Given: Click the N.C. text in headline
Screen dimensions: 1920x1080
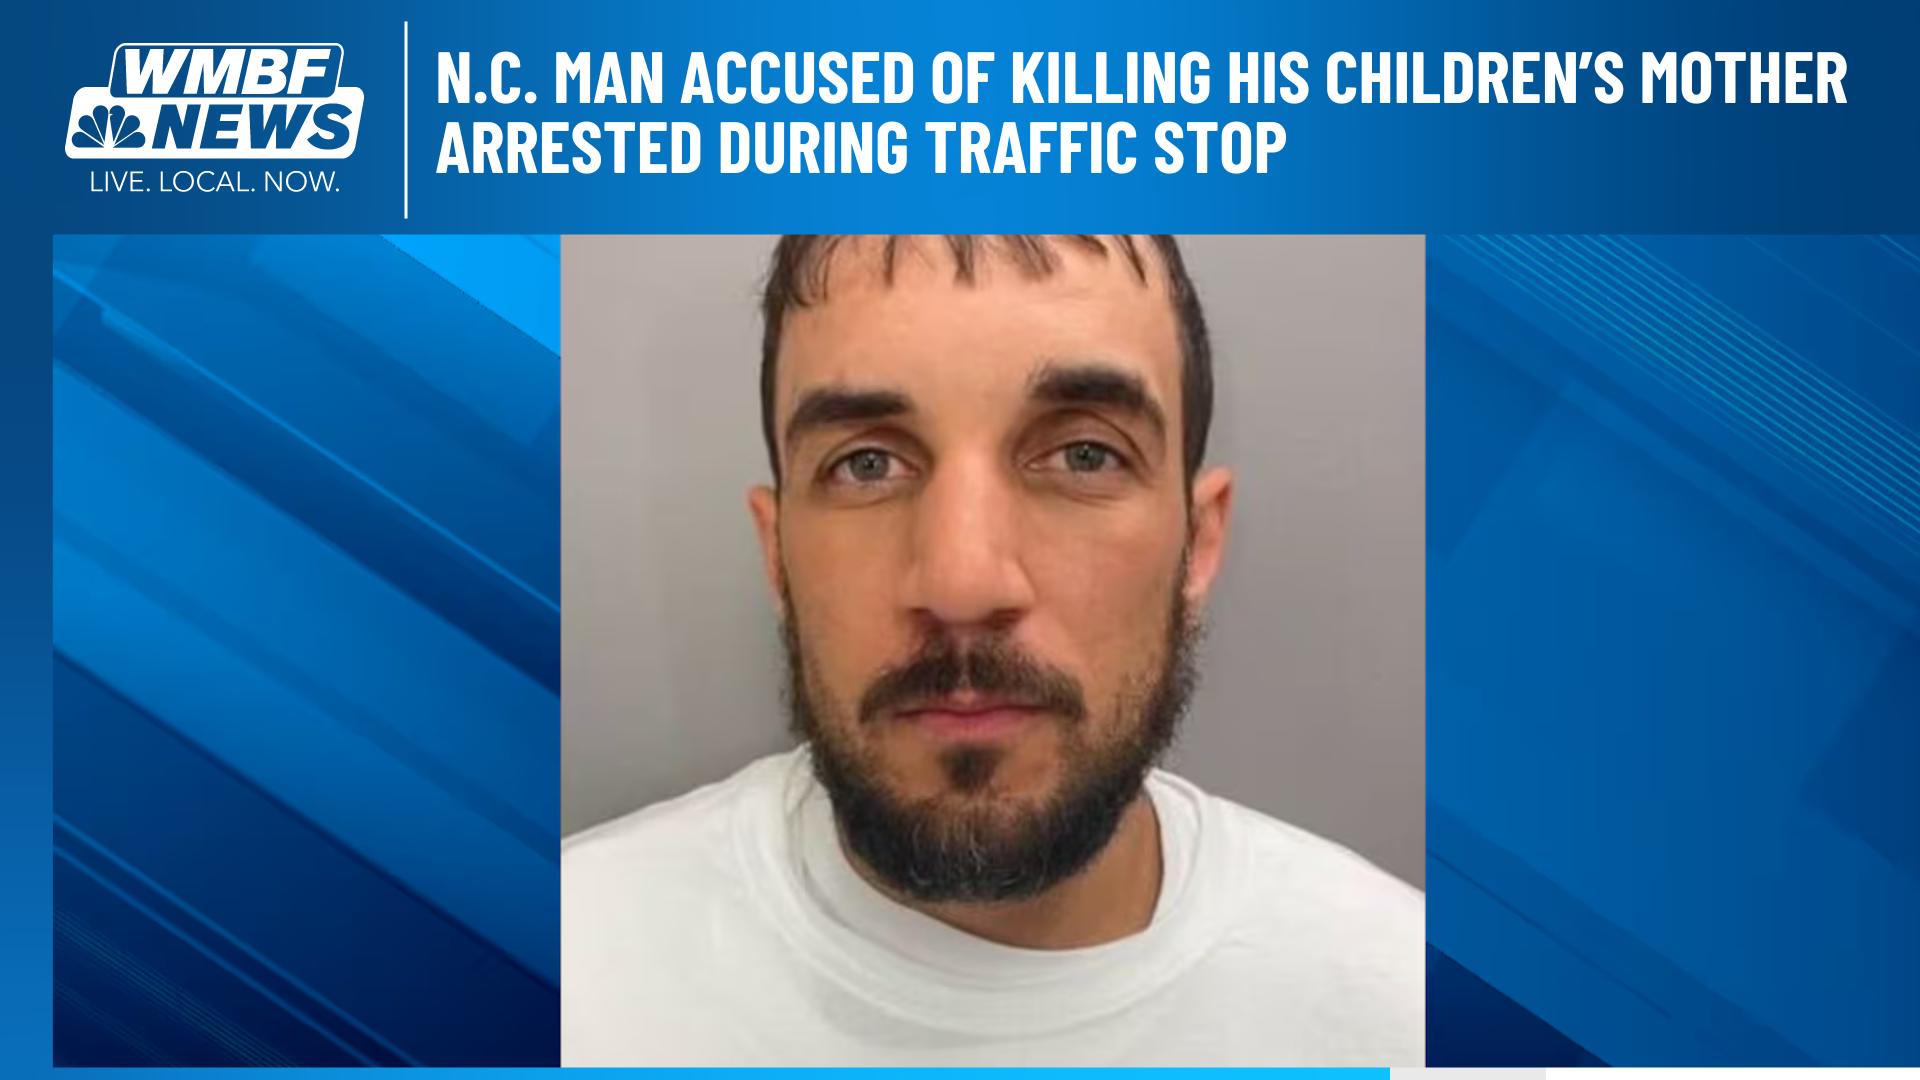Looking at the screenshot, I should pos(487,78).
